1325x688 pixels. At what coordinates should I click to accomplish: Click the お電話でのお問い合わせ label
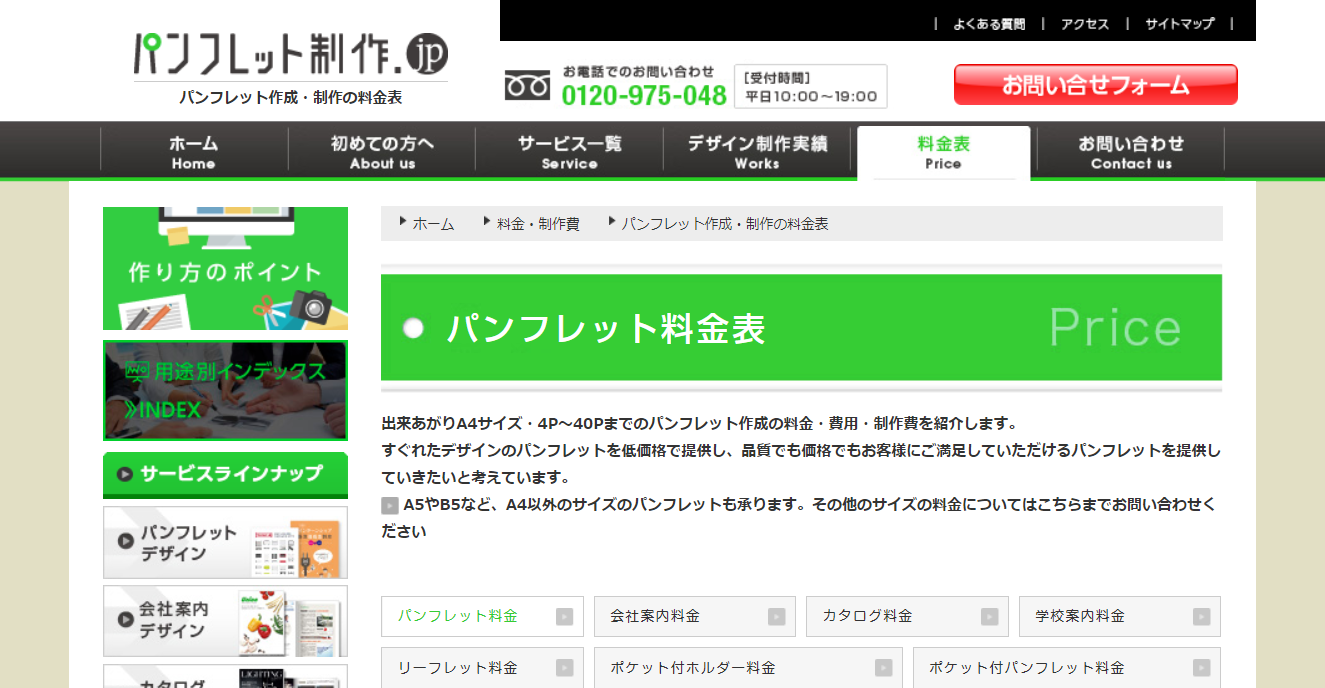[638, 72]
